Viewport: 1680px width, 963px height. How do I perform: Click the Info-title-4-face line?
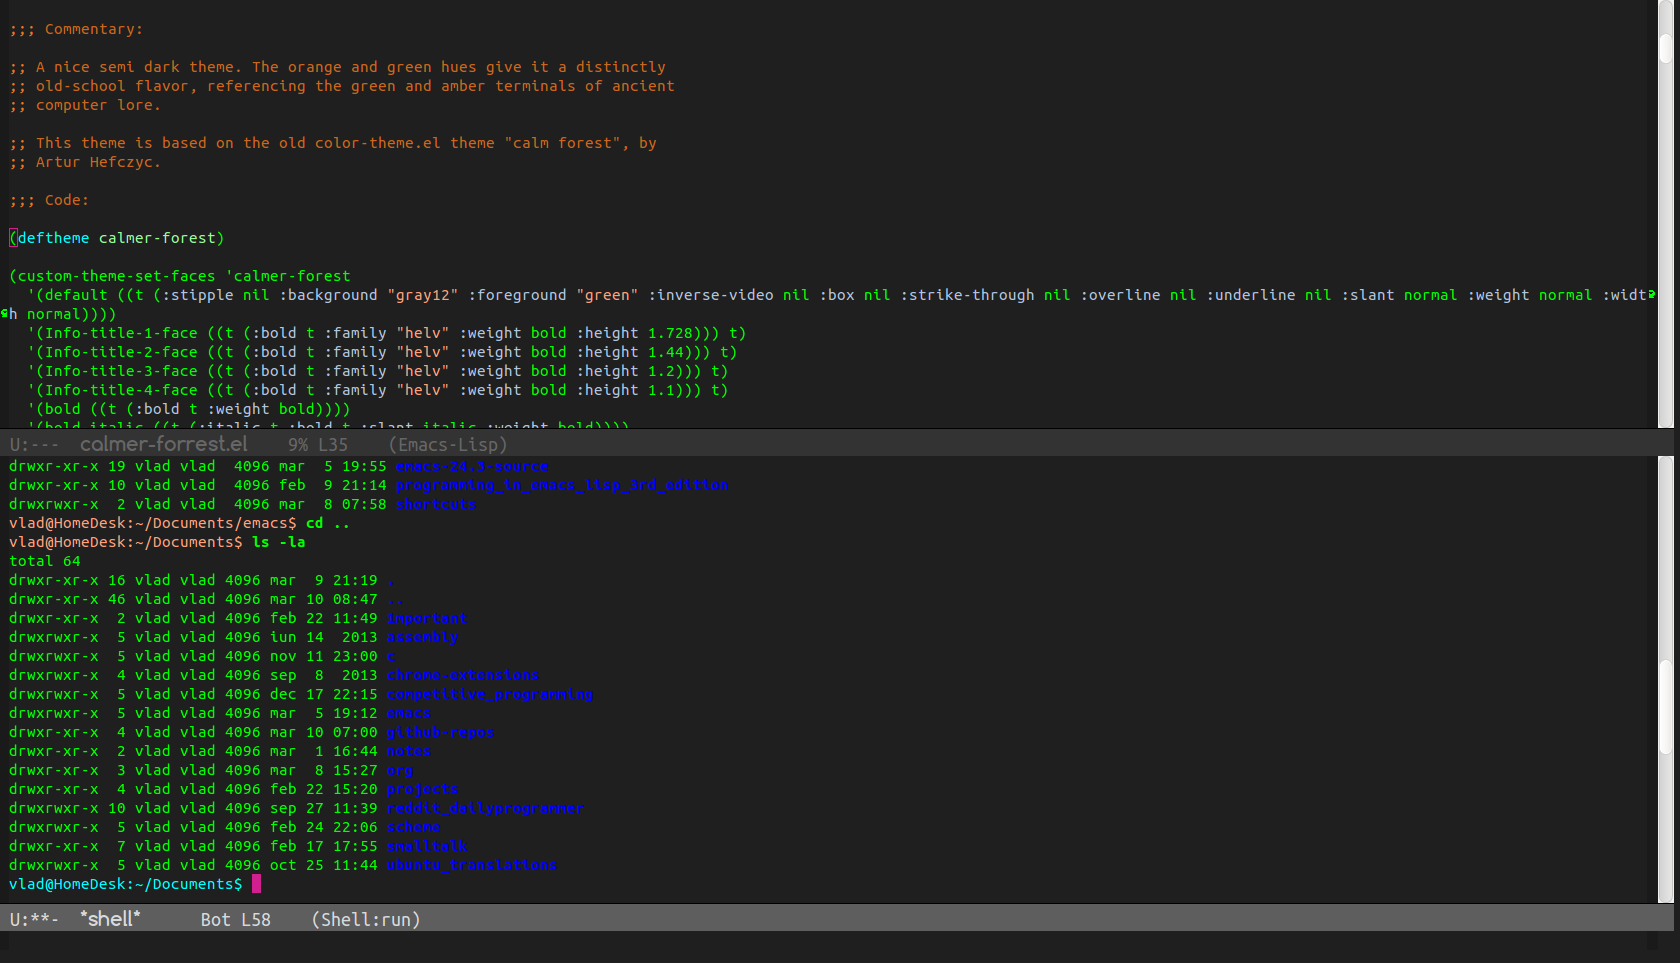(x=378, y=390)
